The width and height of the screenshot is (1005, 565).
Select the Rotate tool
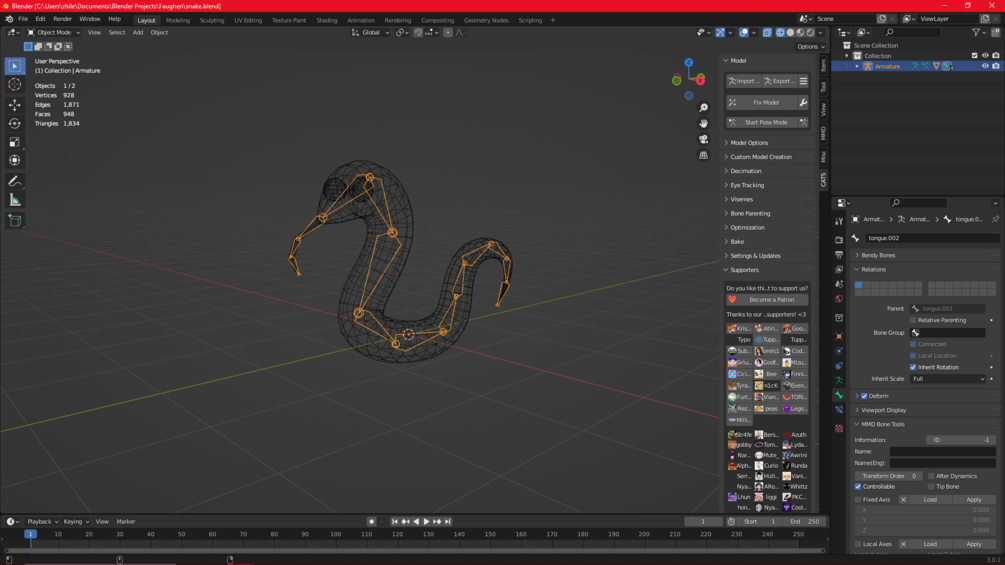point(15,123)
